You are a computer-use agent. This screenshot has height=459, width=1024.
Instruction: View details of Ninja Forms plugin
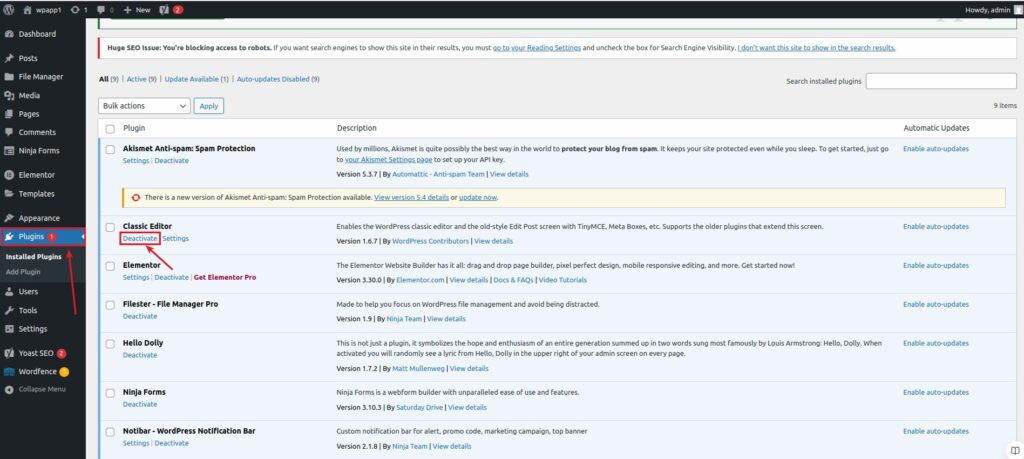click(467, 407)
